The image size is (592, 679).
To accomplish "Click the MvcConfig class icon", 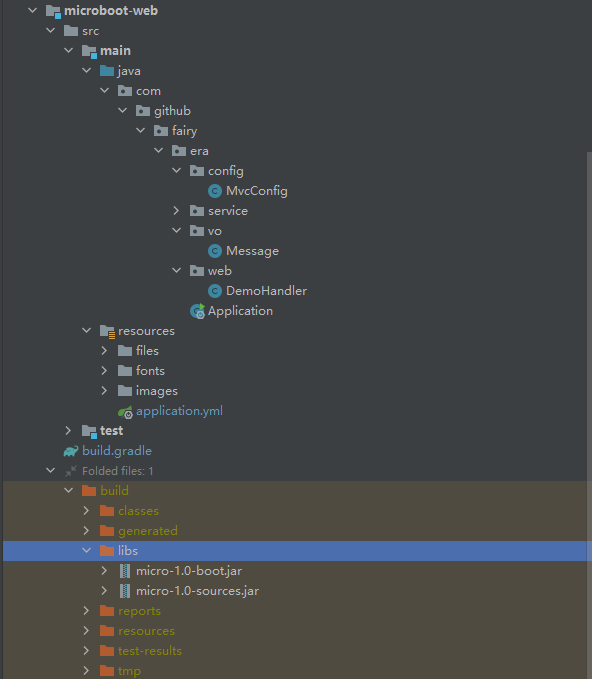I will click(x=215, y=191).
